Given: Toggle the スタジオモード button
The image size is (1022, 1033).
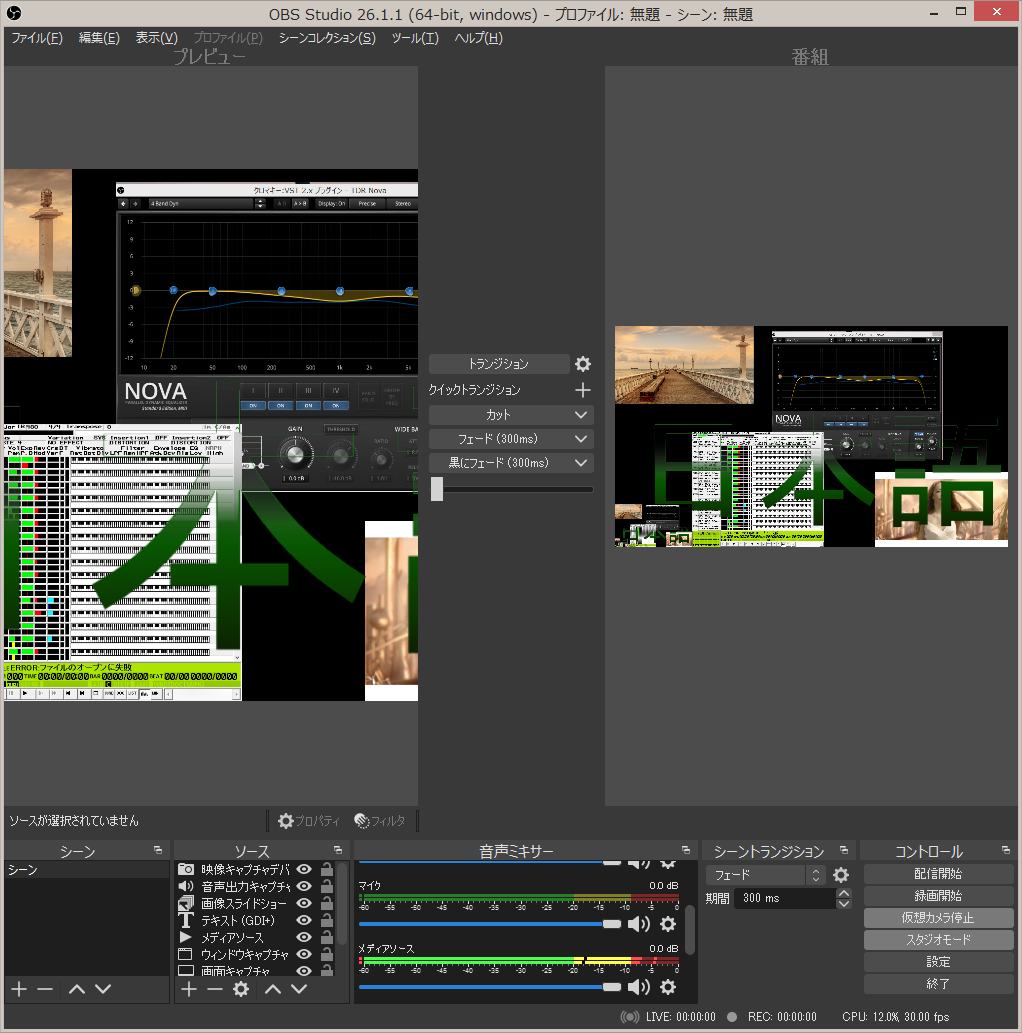Looking at the screenshot, I should tap(938, 939).
